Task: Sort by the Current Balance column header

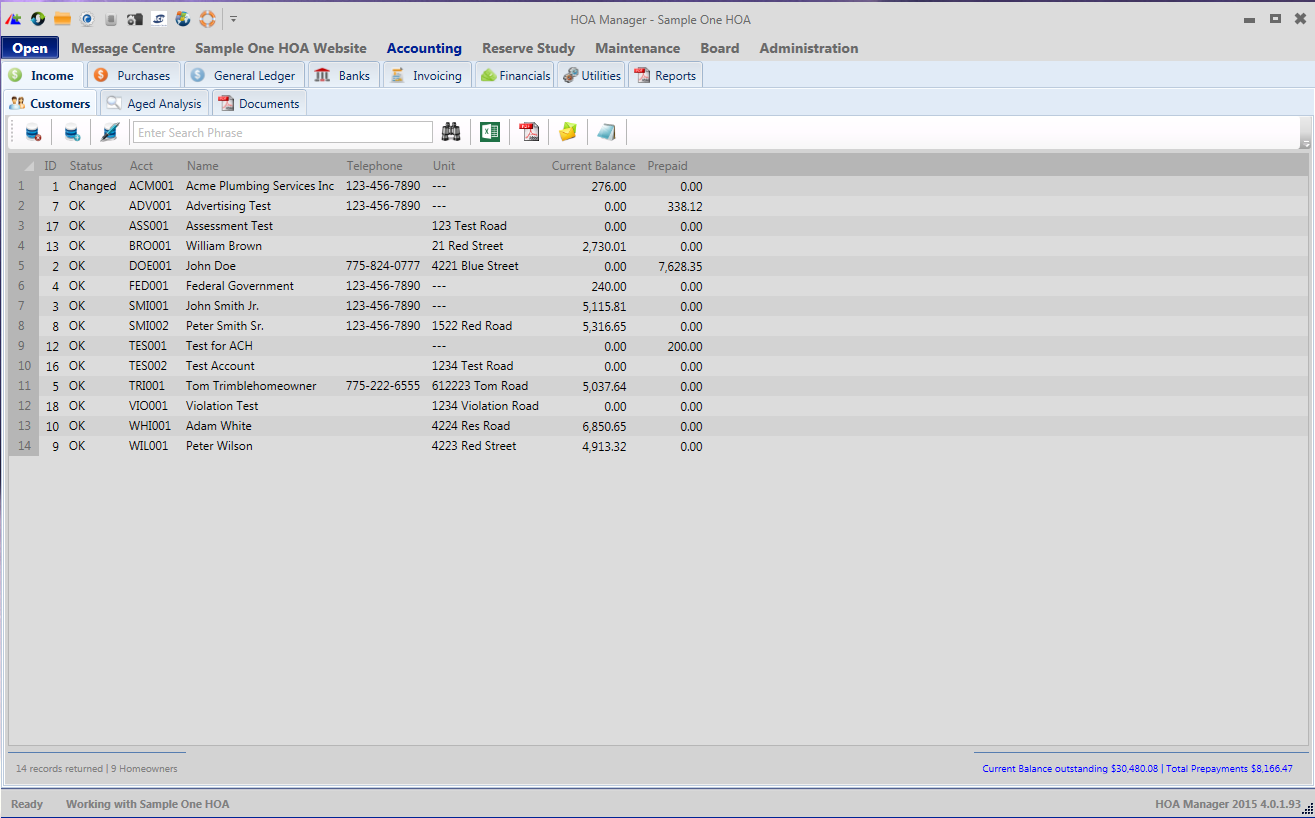Action: (593, 166)
